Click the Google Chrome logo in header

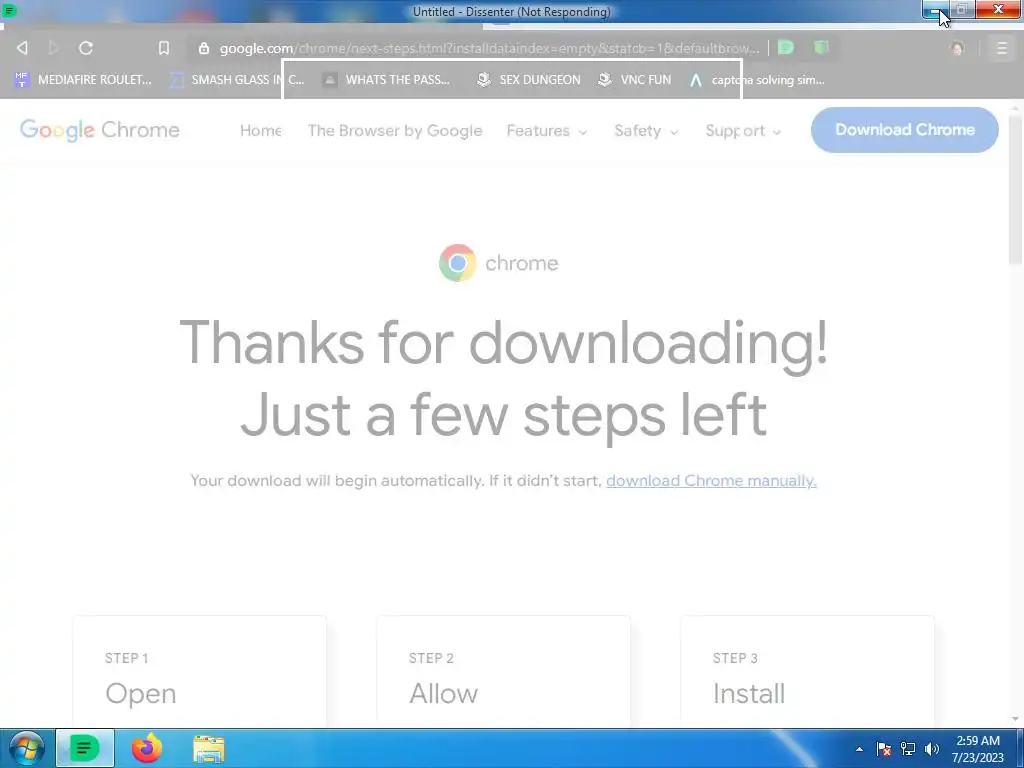[100, 130]
